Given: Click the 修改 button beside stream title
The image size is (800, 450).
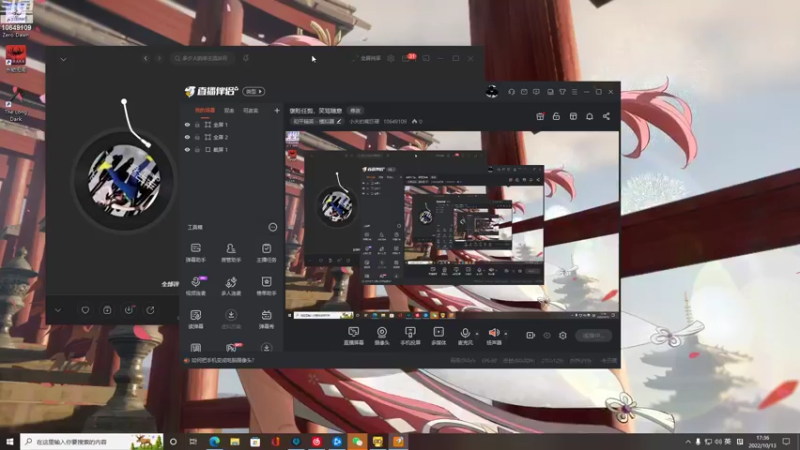Looking at the screenshot, I should 355,111.
